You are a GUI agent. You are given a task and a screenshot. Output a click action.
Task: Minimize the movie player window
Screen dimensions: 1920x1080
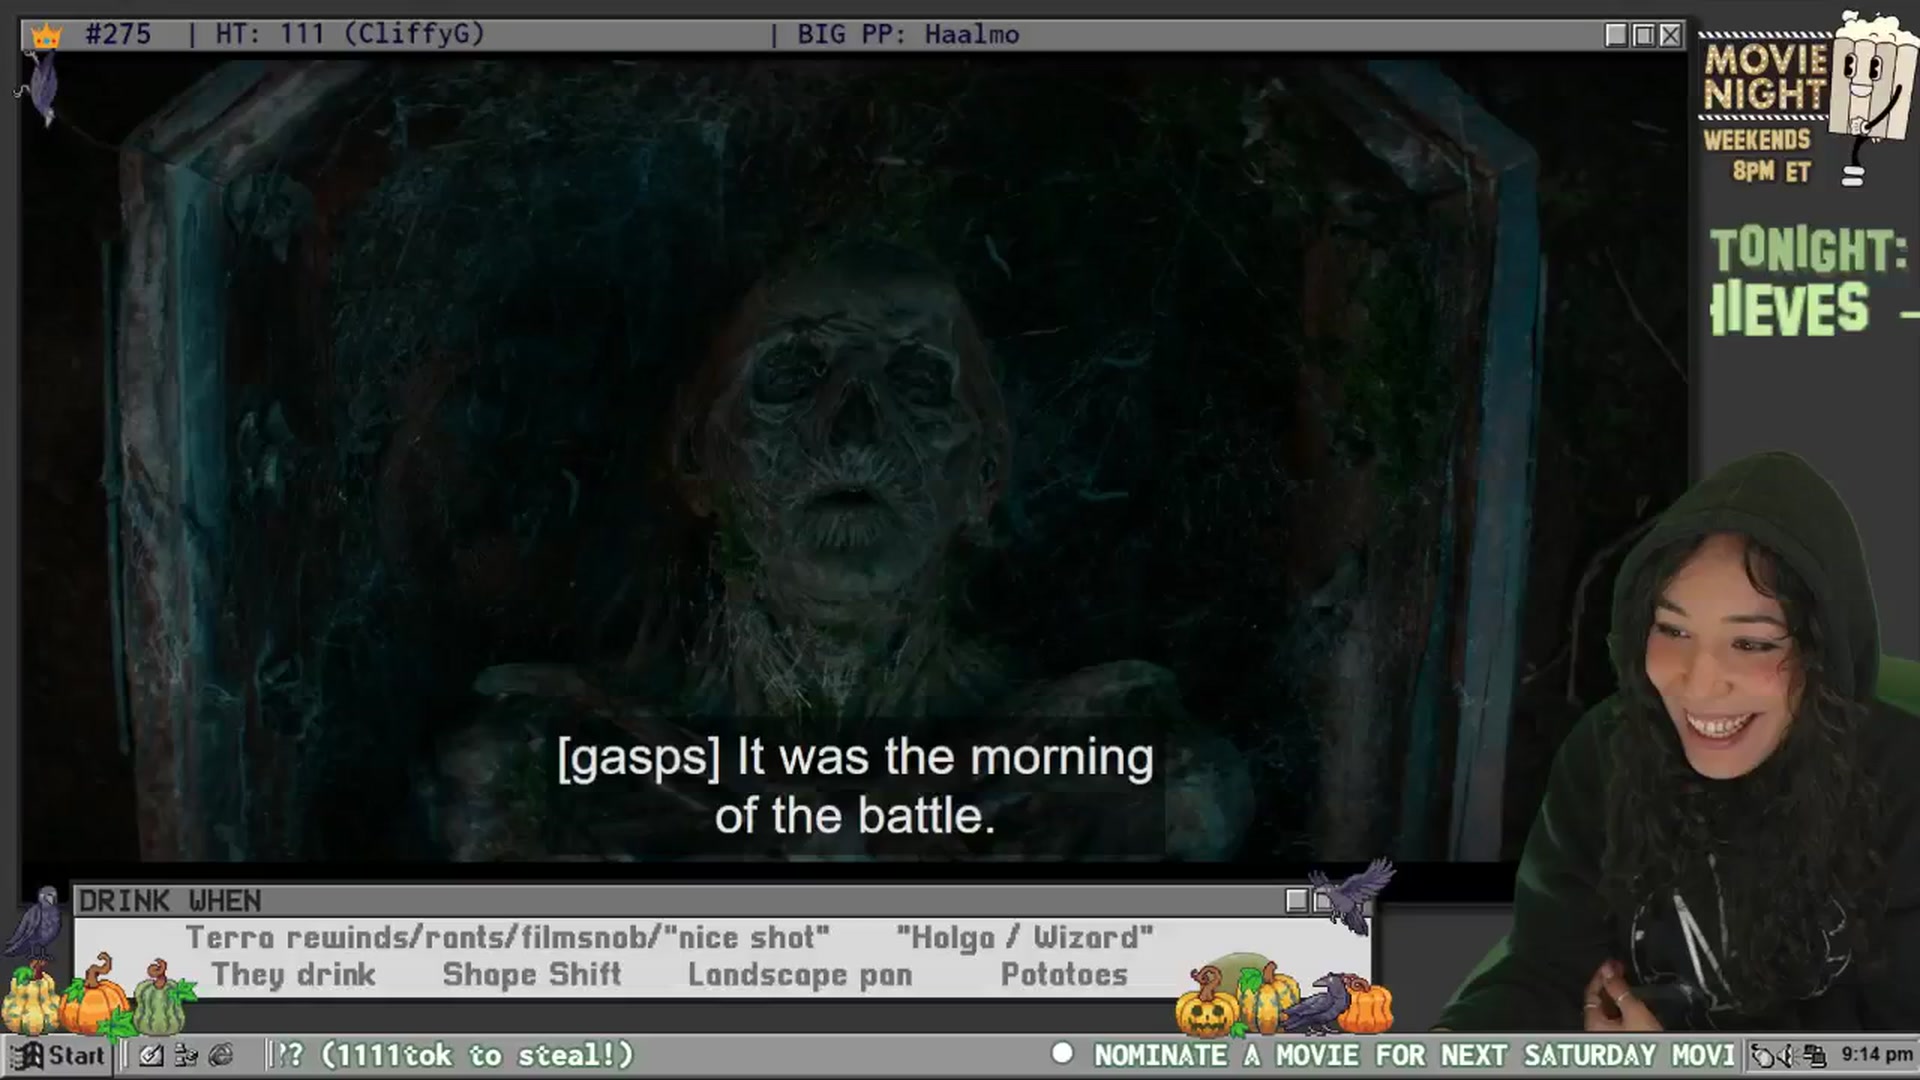click(1616, 35)
